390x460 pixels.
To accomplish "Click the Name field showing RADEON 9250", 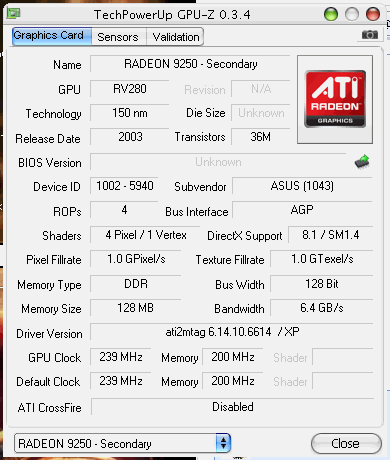I will [x=190, y=64].
